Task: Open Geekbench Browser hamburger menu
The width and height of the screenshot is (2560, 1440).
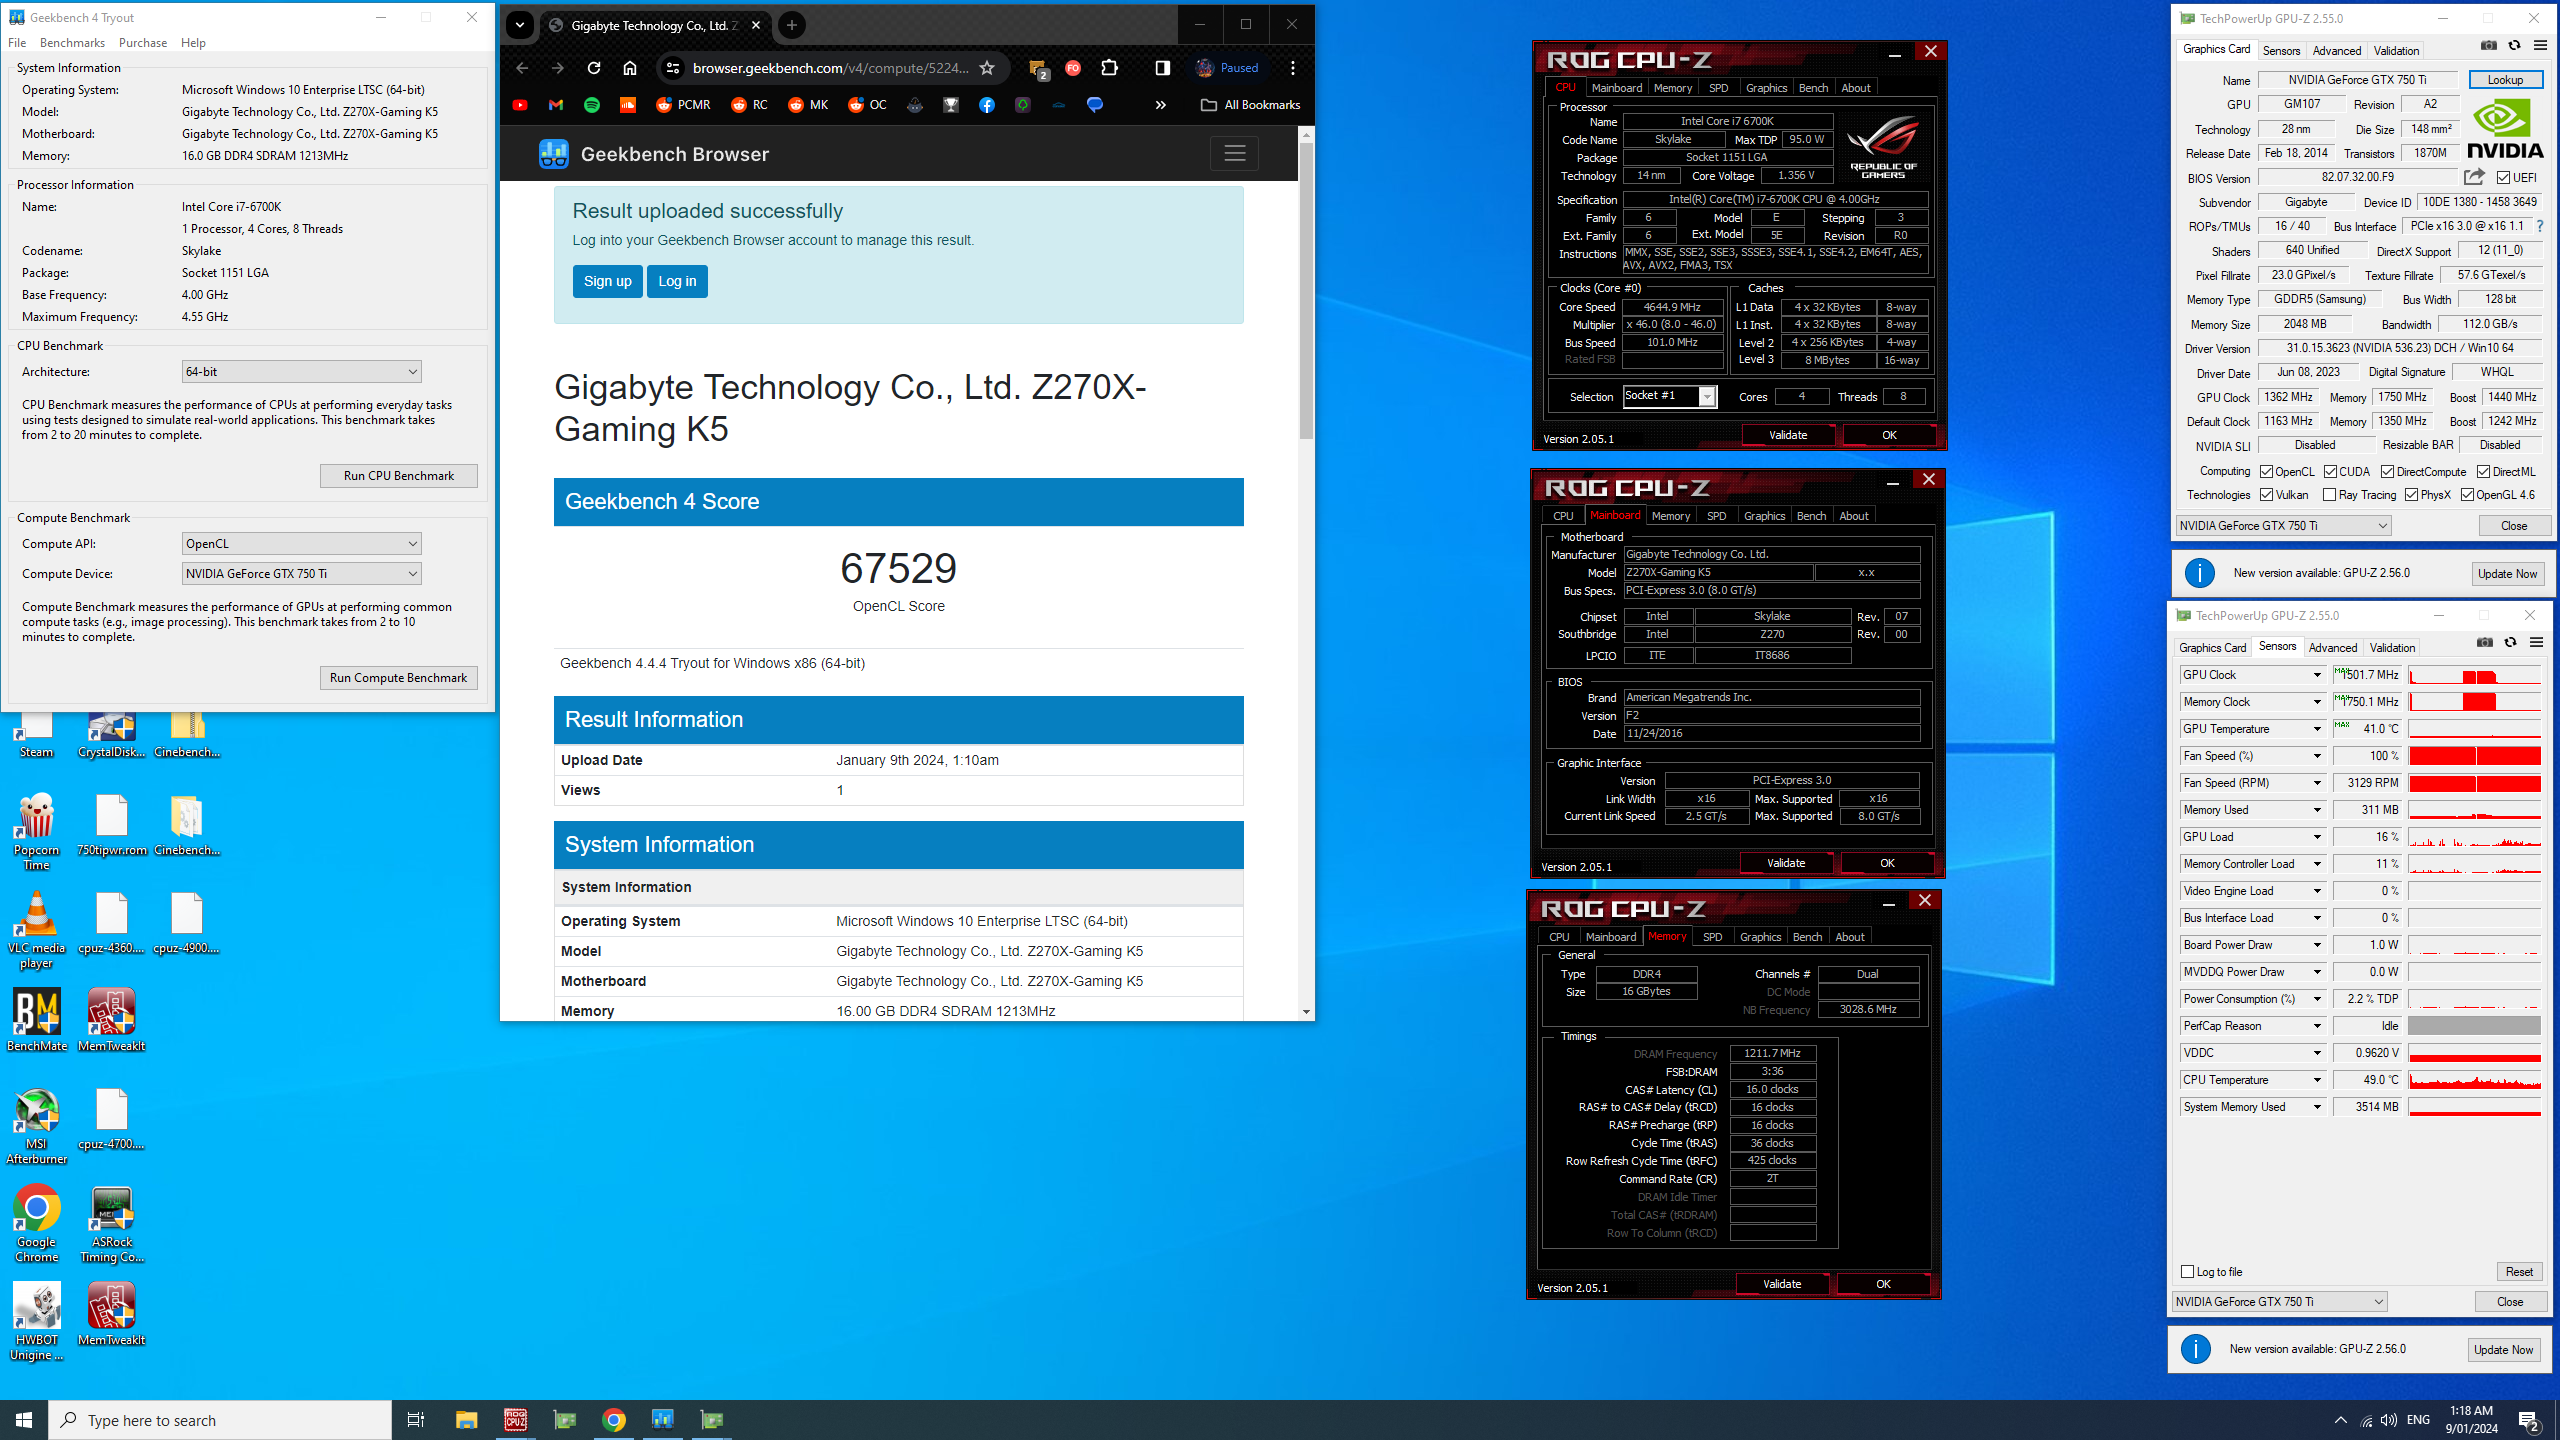Action: [1234, 154]
